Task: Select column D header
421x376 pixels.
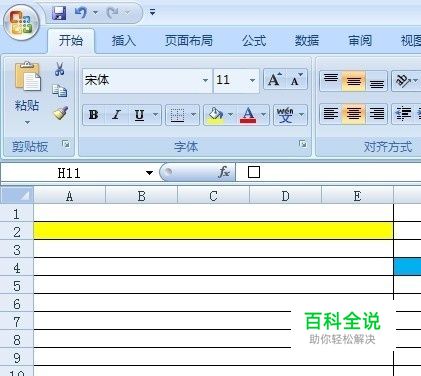Action: coord(285,196)
